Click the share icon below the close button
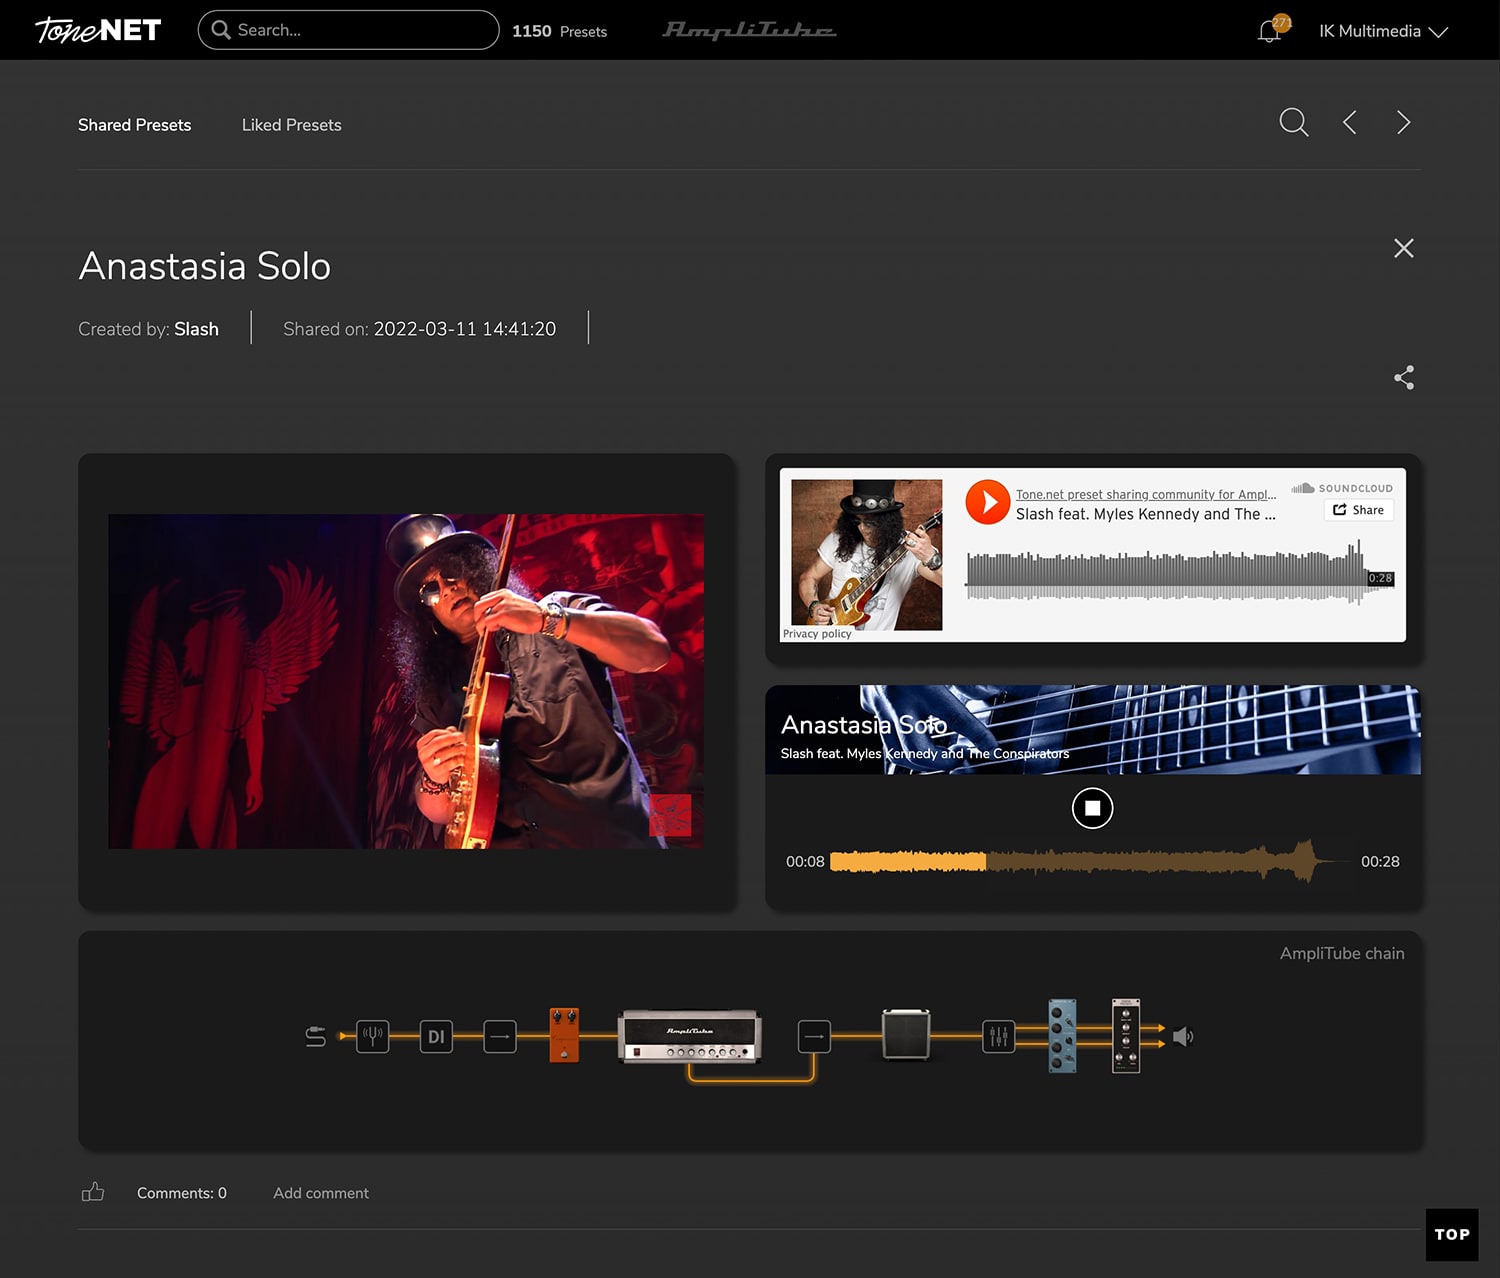The height and width of the screenshot is (1278, 1500). 1403,377
